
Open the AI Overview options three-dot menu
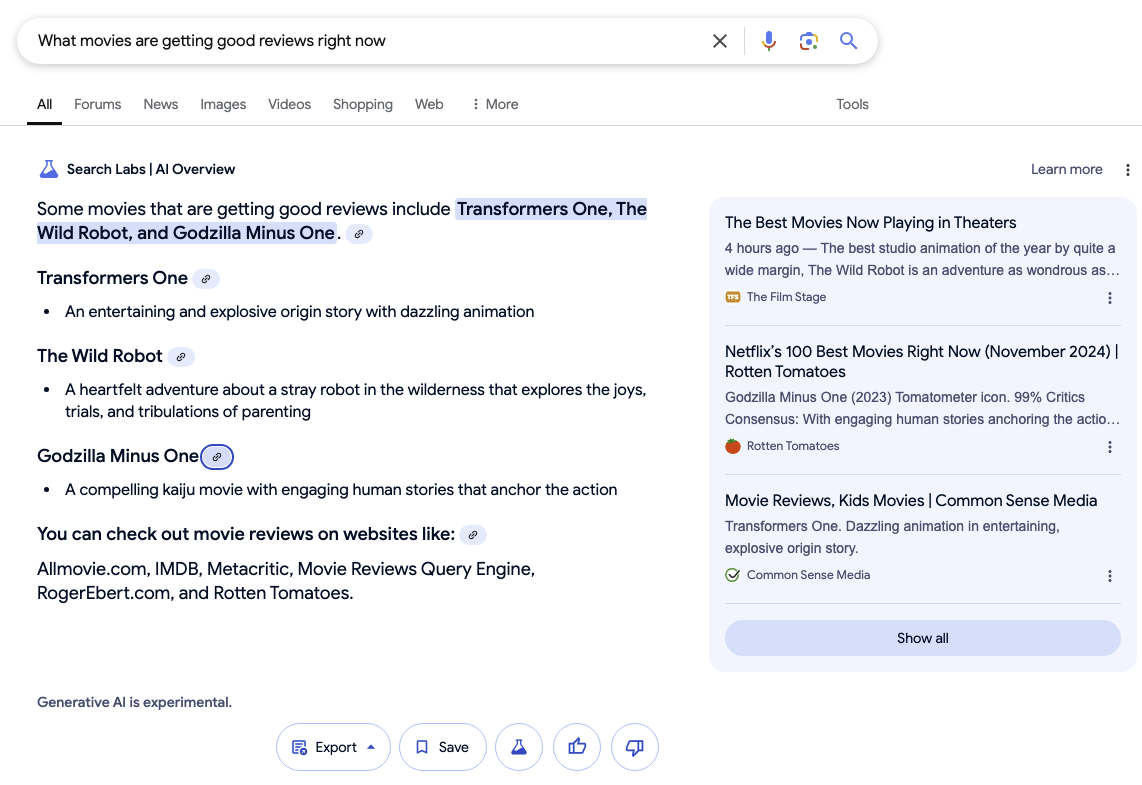1128,169
